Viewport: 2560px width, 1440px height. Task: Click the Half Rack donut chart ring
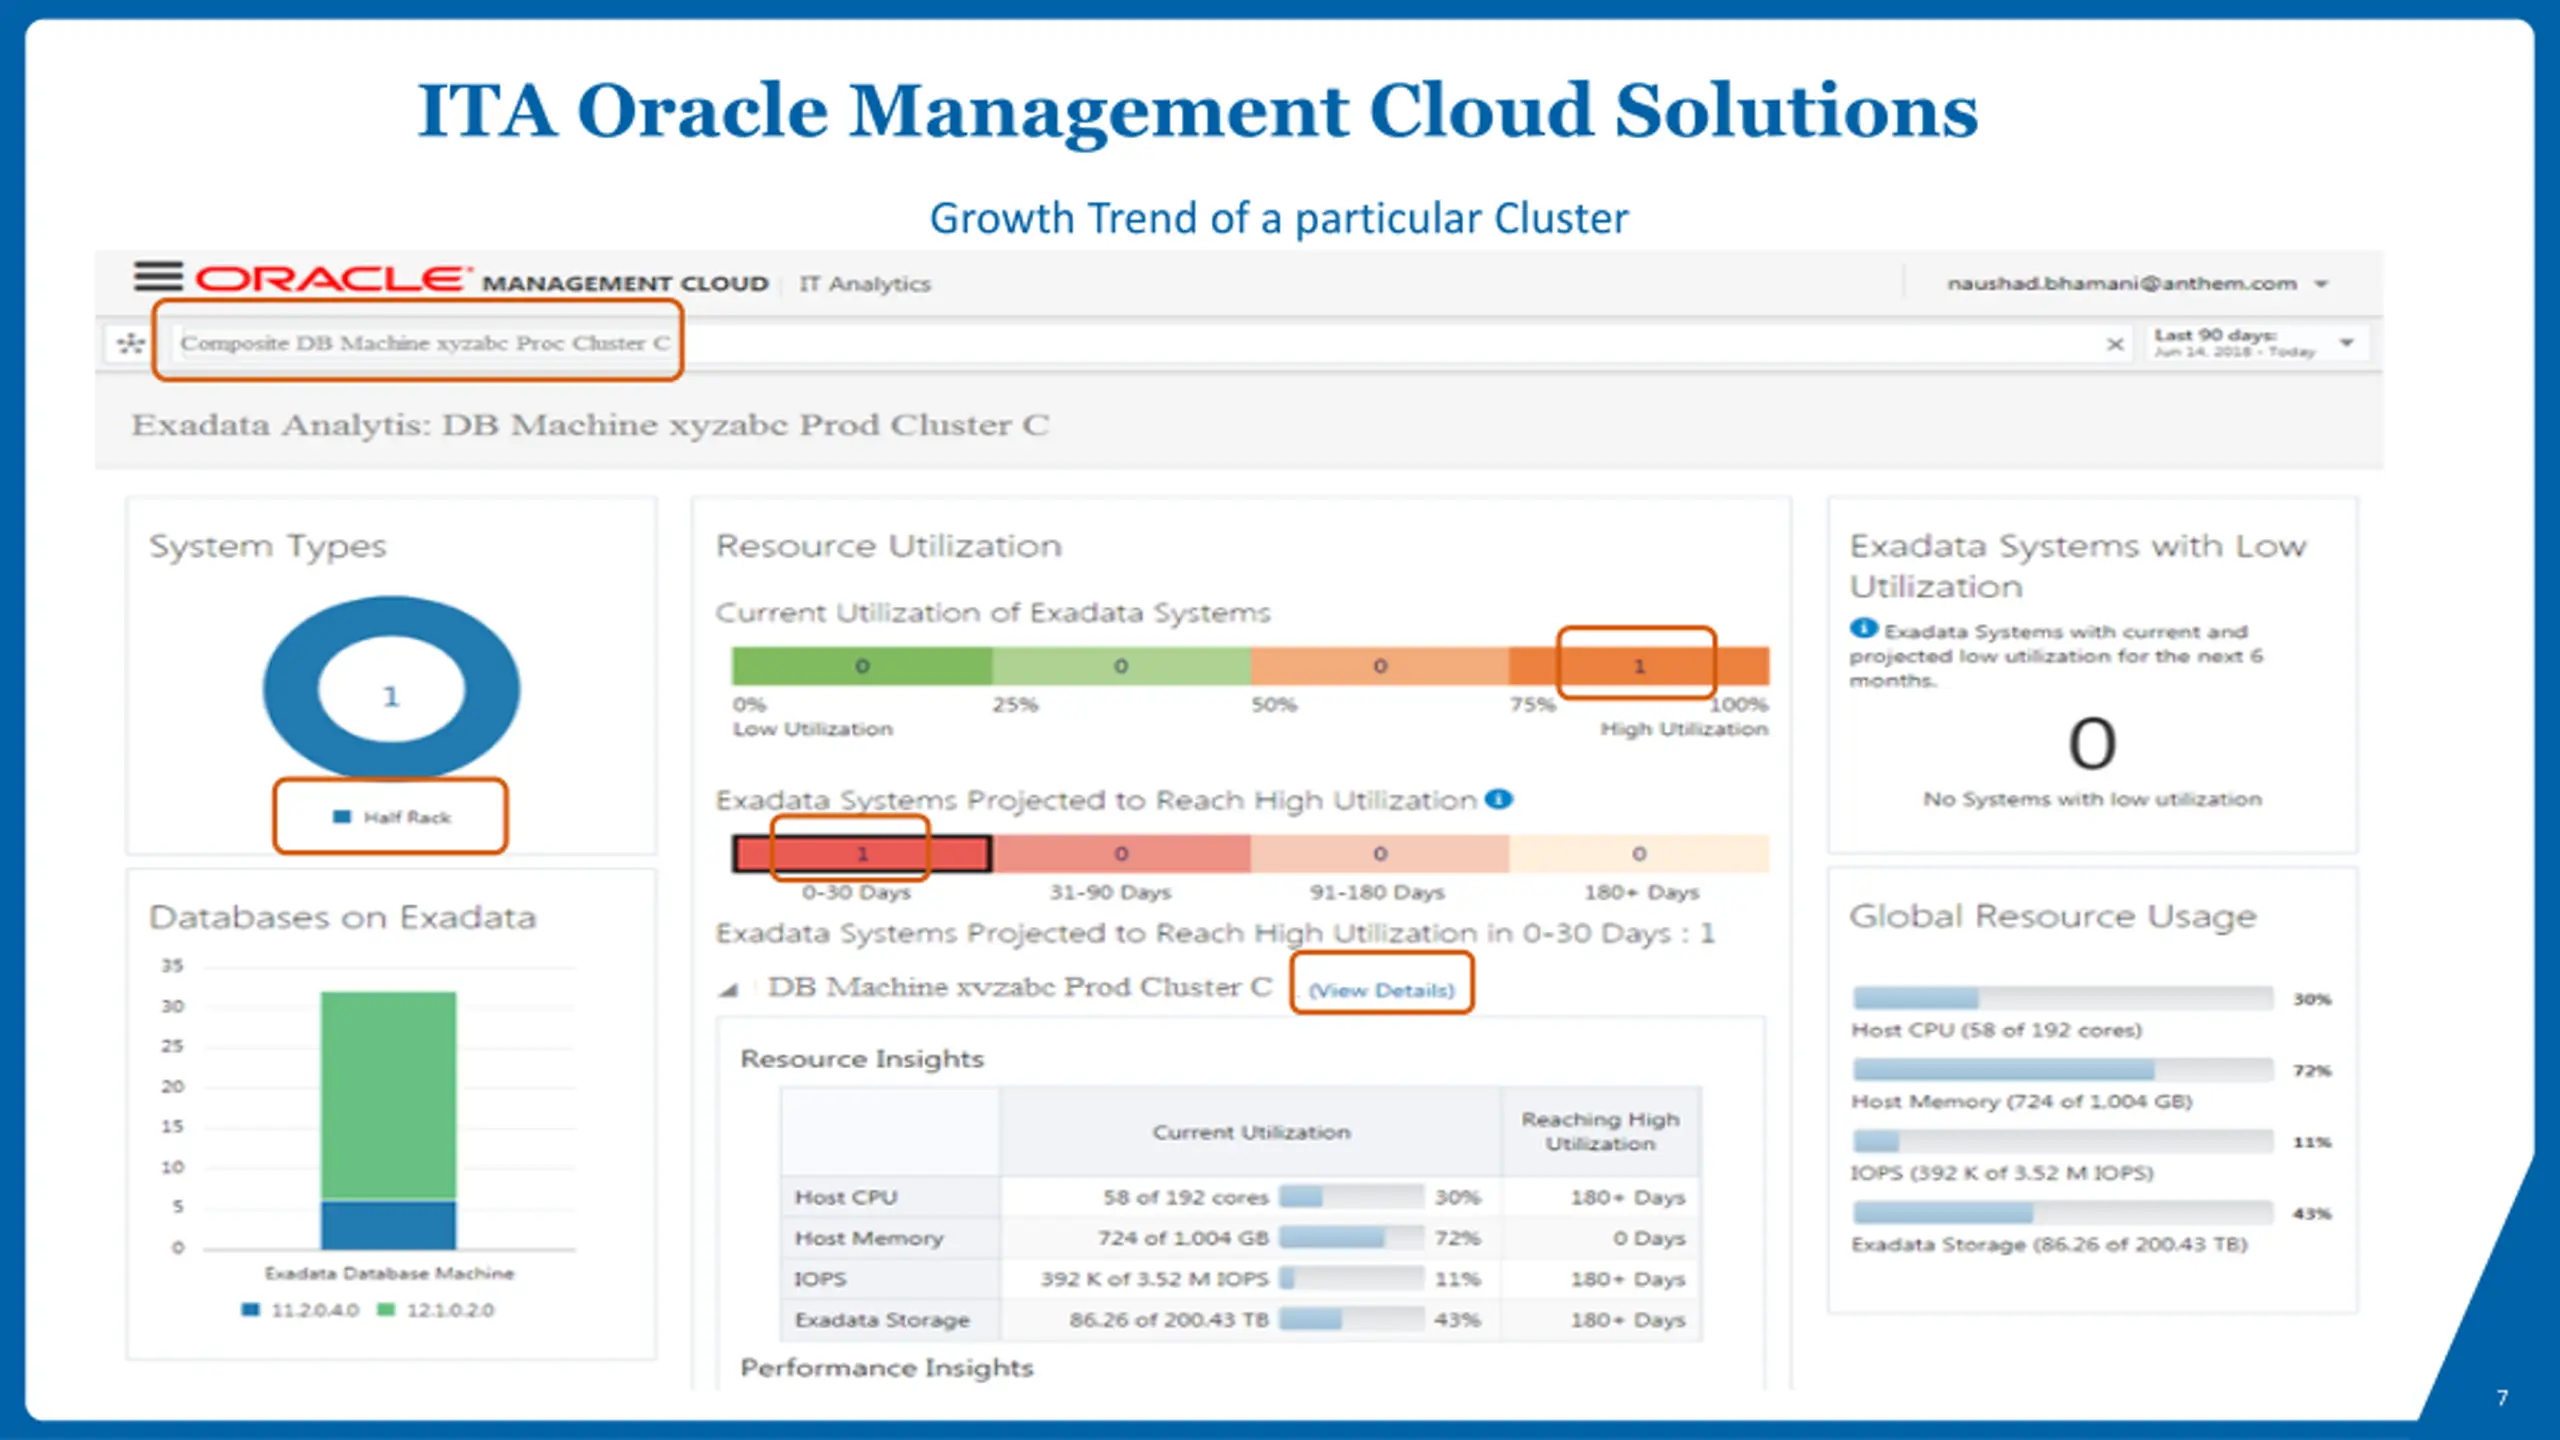291,690
